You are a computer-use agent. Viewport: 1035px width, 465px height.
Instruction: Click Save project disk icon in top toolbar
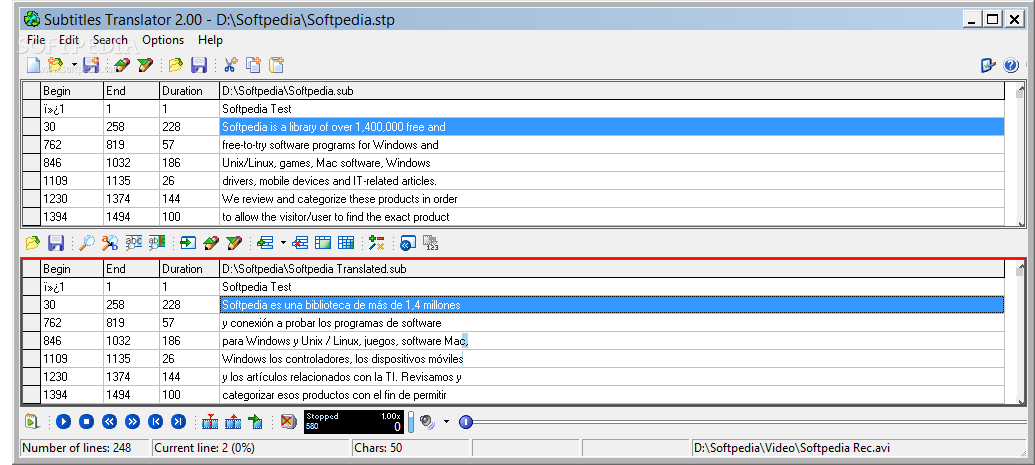tap(90, 65)
